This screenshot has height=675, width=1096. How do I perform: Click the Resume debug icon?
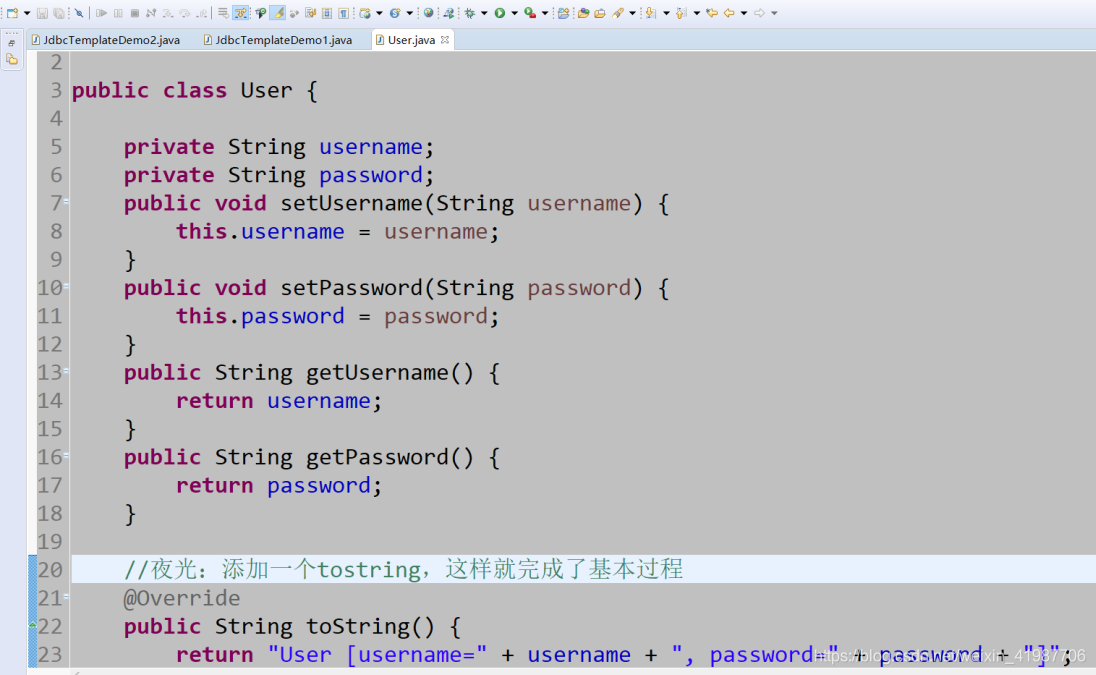pyautogui.click(x=101, y=13)
